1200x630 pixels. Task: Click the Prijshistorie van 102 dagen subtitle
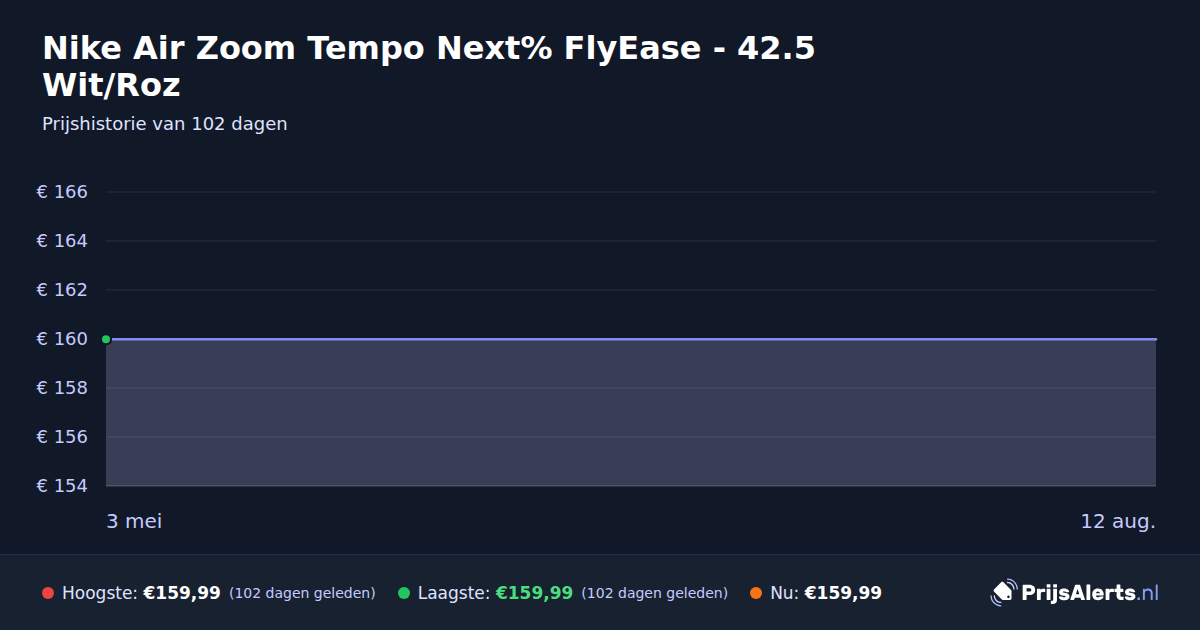pos(165,124)
